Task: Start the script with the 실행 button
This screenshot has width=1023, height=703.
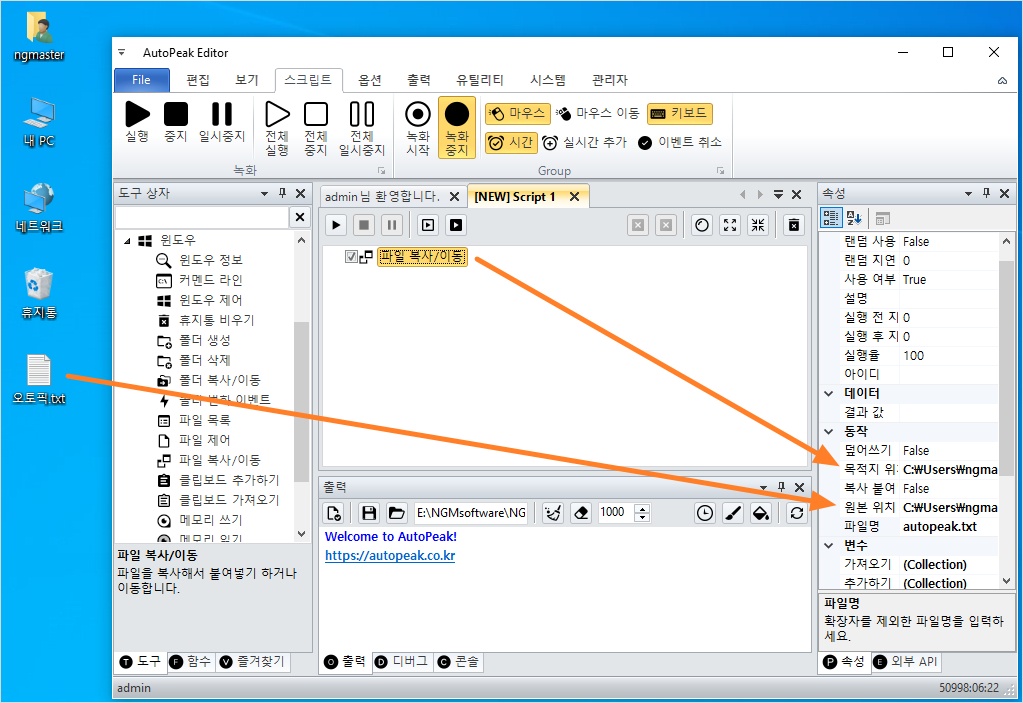Action: [x=137, y=122]
